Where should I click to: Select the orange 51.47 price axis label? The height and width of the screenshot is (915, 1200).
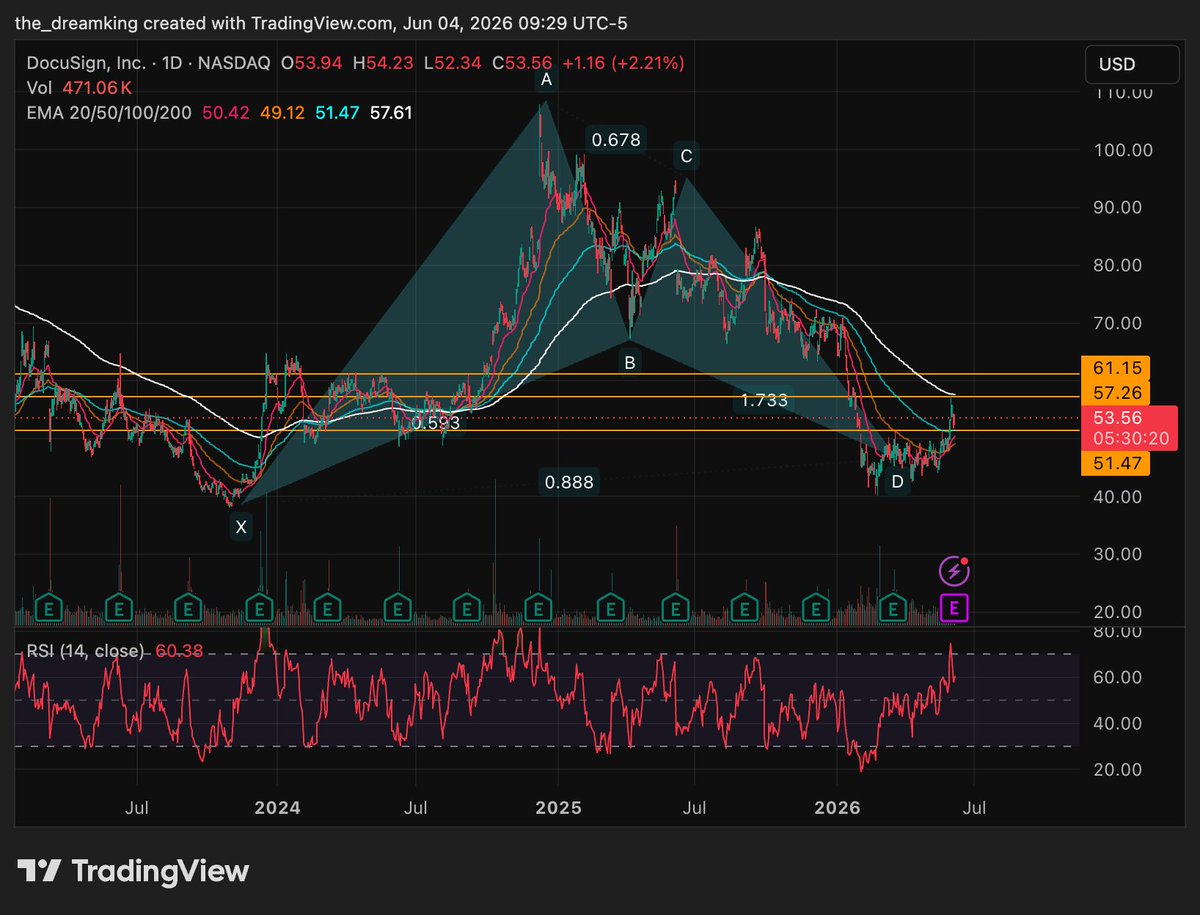click(x=1117, y=463)
